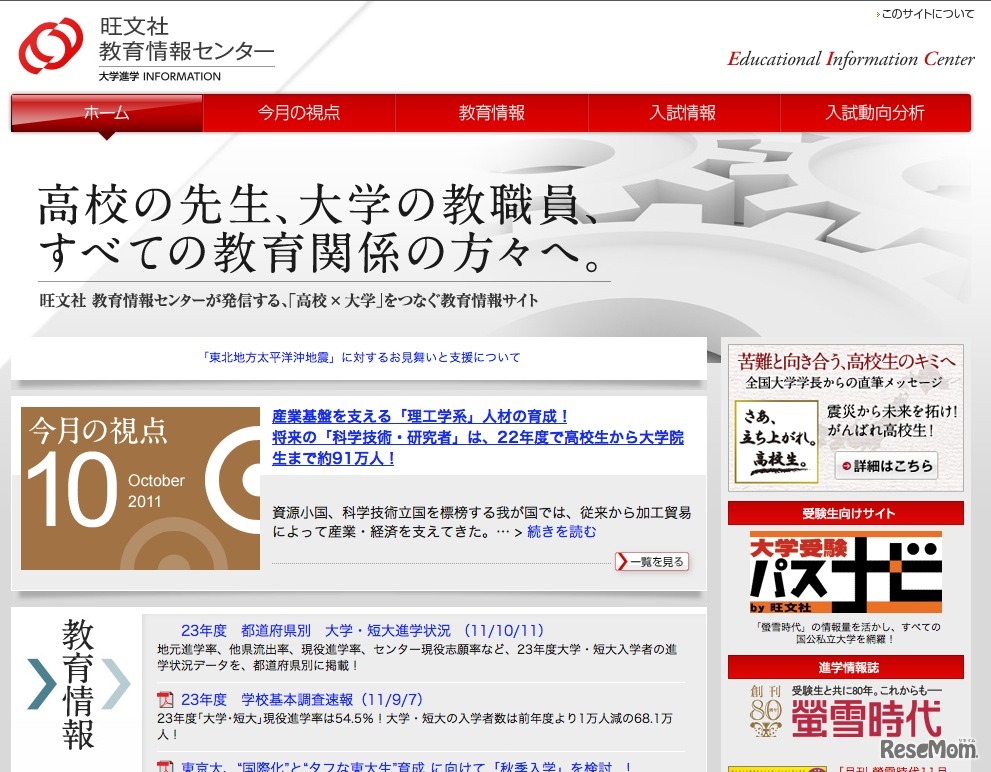This screenshot has width=991, height=772.
Task: Select ホーム in the navigation bar
Action: point(106,113)
